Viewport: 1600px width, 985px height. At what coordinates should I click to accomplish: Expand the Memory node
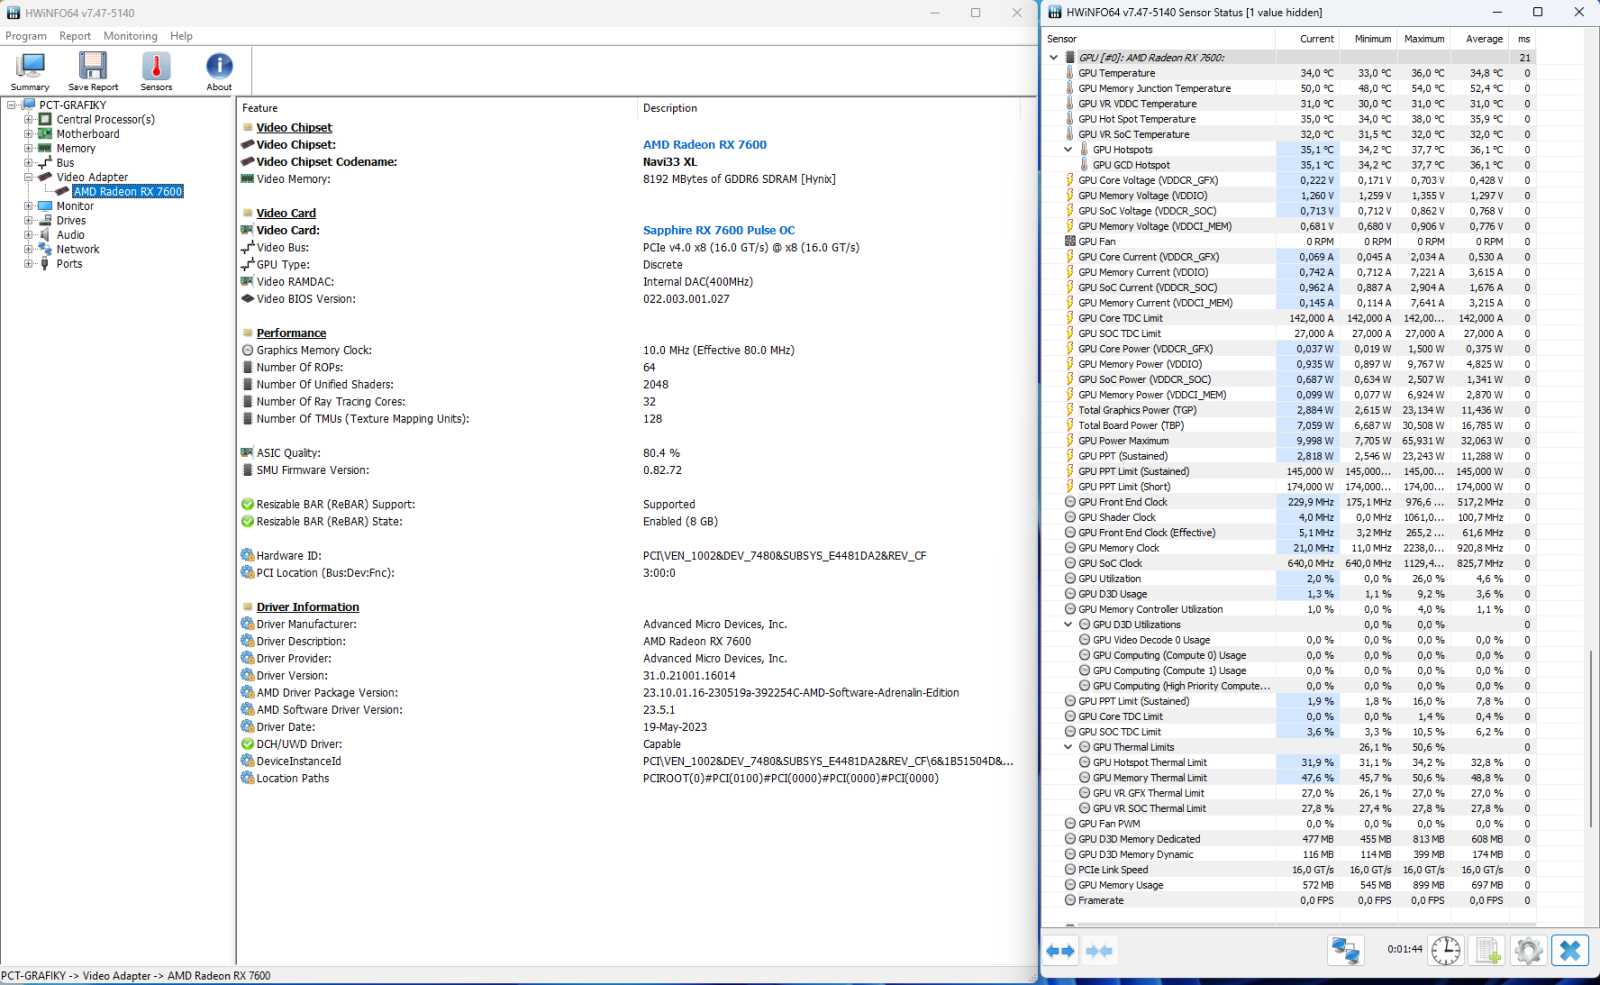tap(28, 148)
